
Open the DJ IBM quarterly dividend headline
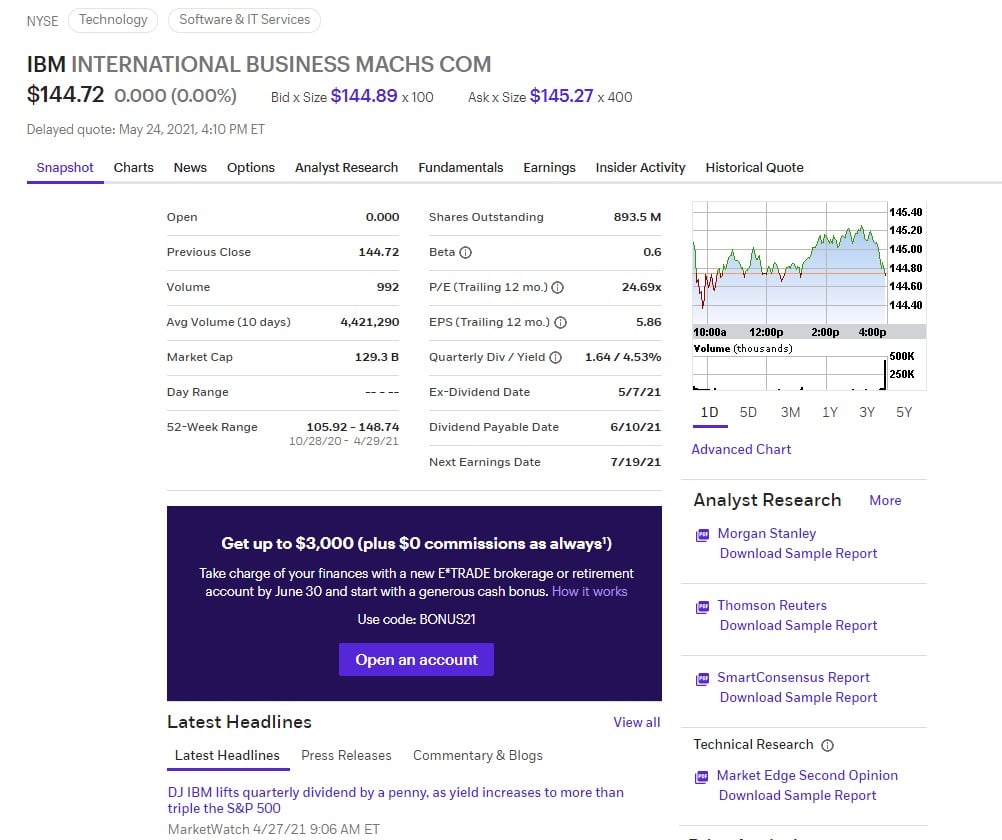pyautogui.click(x=396, y=800)
